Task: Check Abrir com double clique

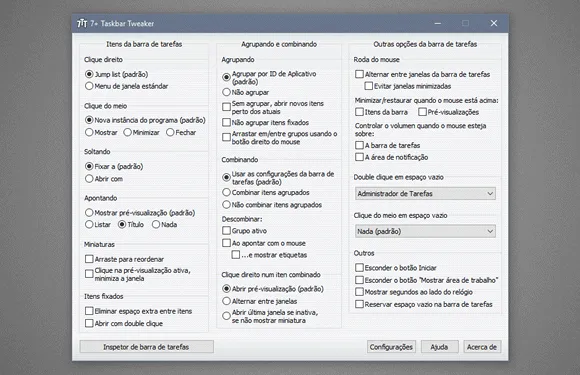Action: pyautogui.click(x=89, y=323)
